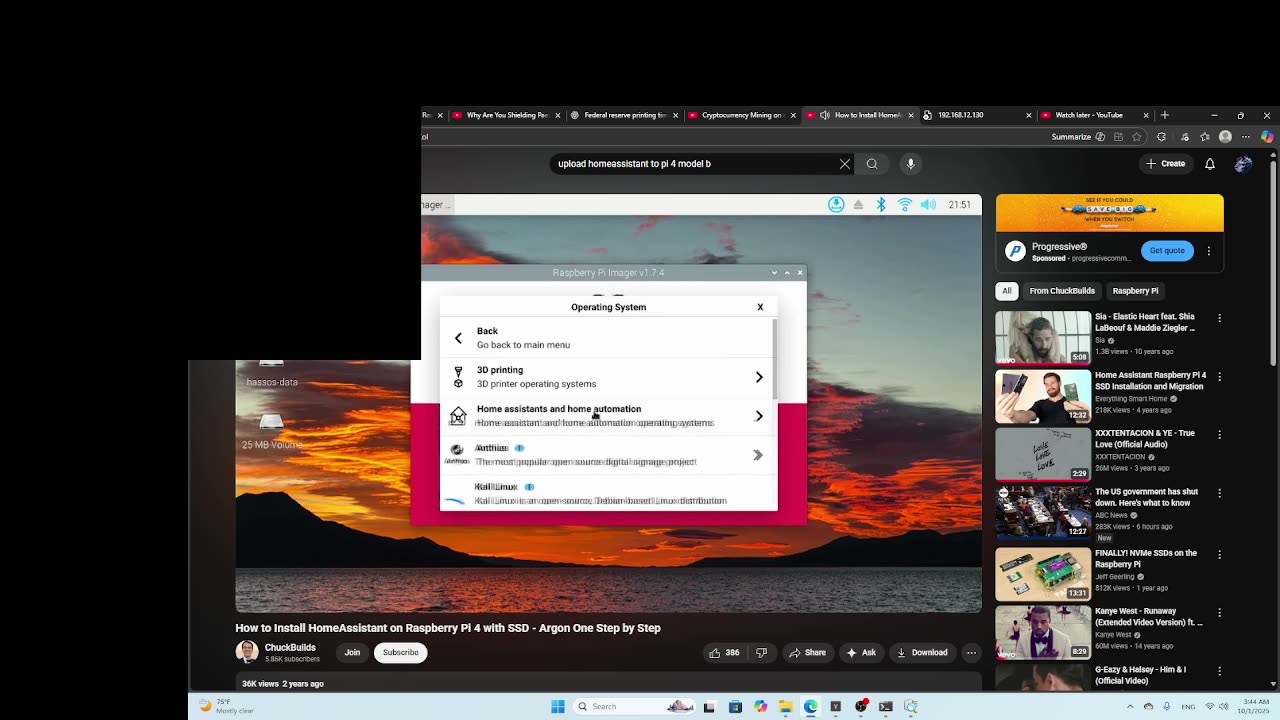Screen dimensions: 1280x720
Task: Open options for Sia Elastic Heart video
Action: tap(1219, 318)
